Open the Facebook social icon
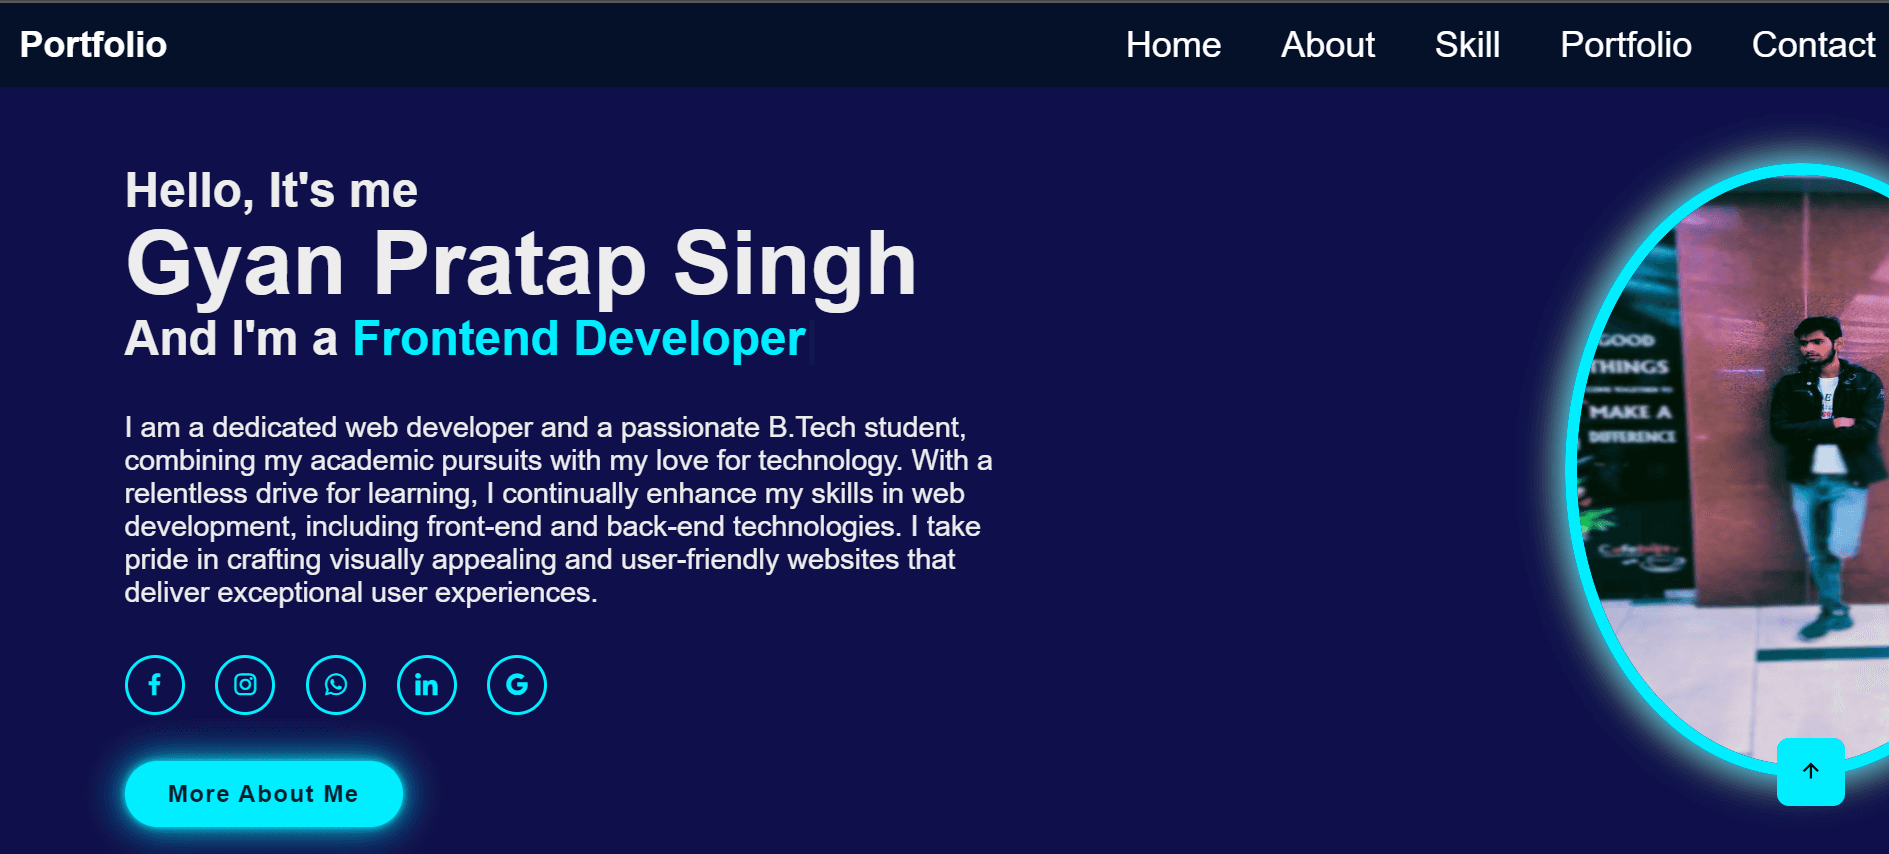 (155, 685)
